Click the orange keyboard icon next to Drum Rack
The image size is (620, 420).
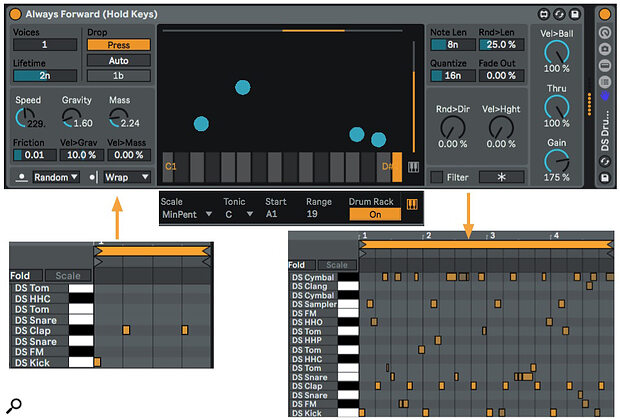[x=412, y=204]
